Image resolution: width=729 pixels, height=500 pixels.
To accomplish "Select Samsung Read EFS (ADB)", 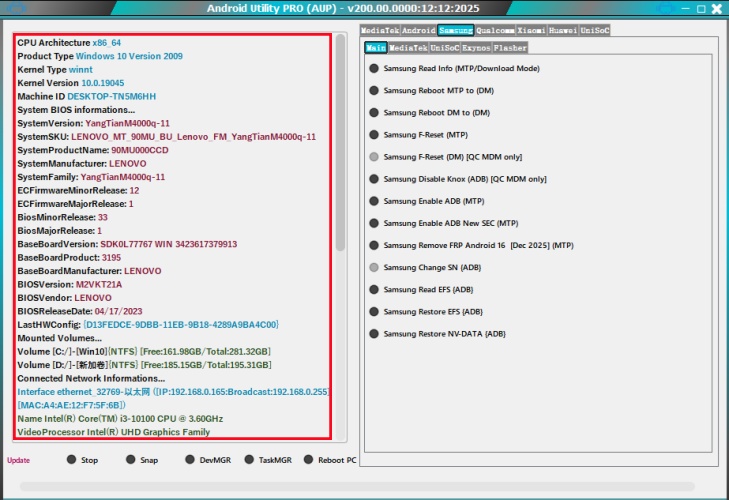I will (x=421, y=289).
